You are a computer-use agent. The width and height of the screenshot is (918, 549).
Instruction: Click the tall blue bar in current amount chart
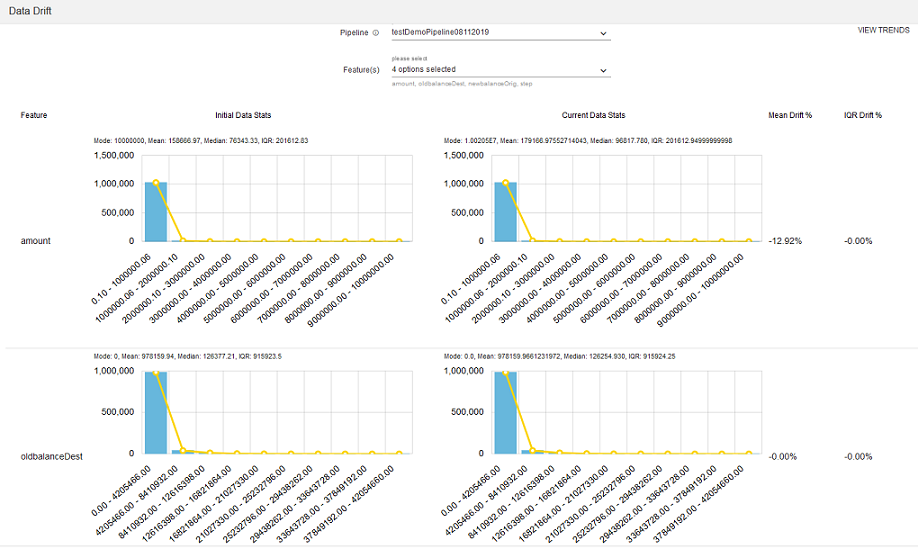point(505,212)
